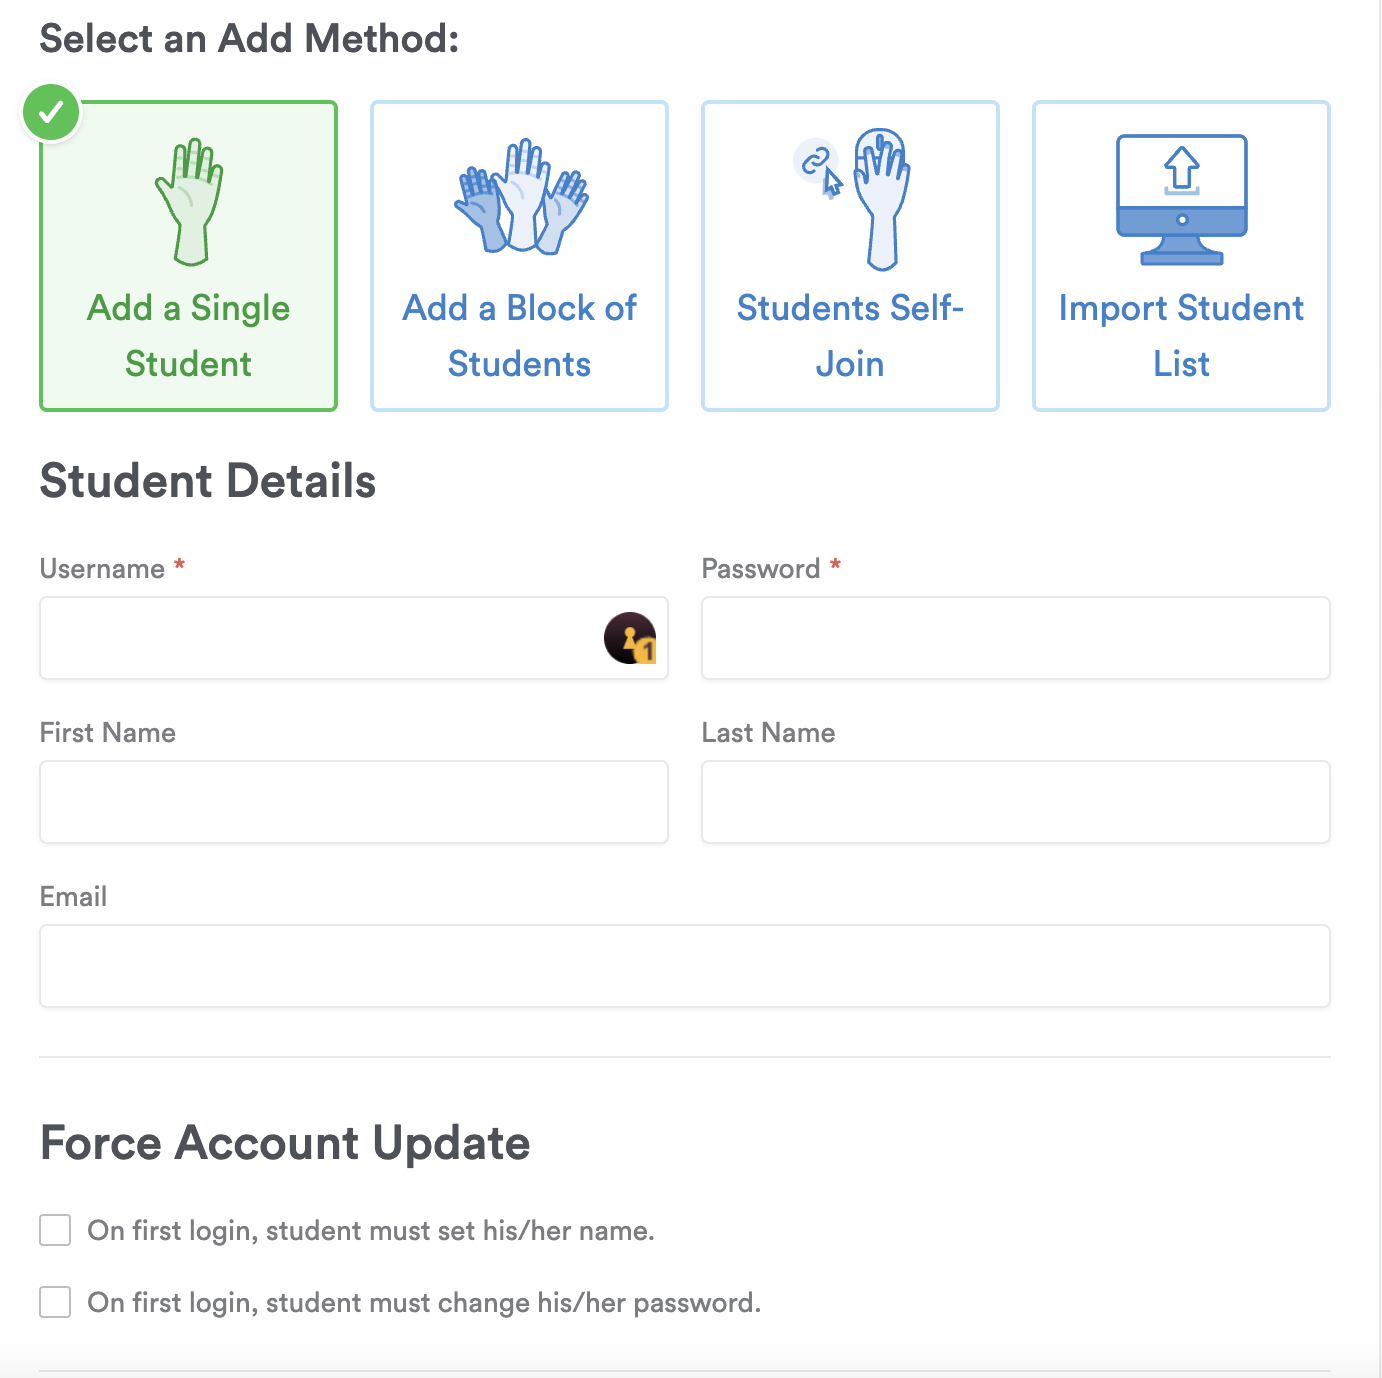
Task: Click the three raised hands icon
Action: click(x=520, y=197)
